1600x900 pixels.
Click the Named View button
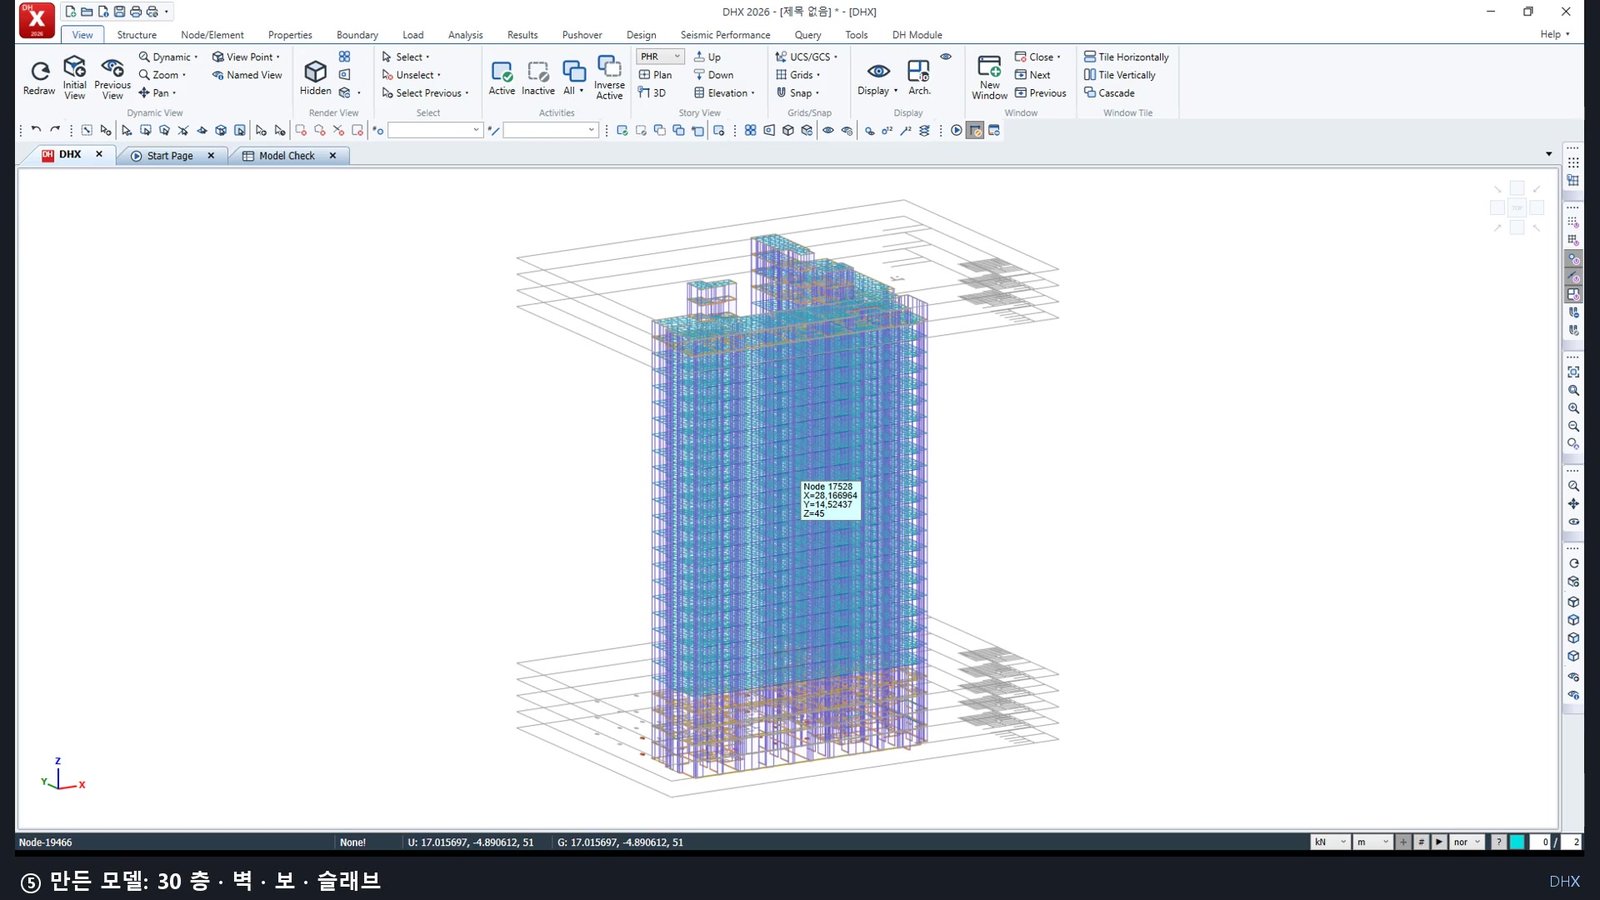click(x=247, y=75)
